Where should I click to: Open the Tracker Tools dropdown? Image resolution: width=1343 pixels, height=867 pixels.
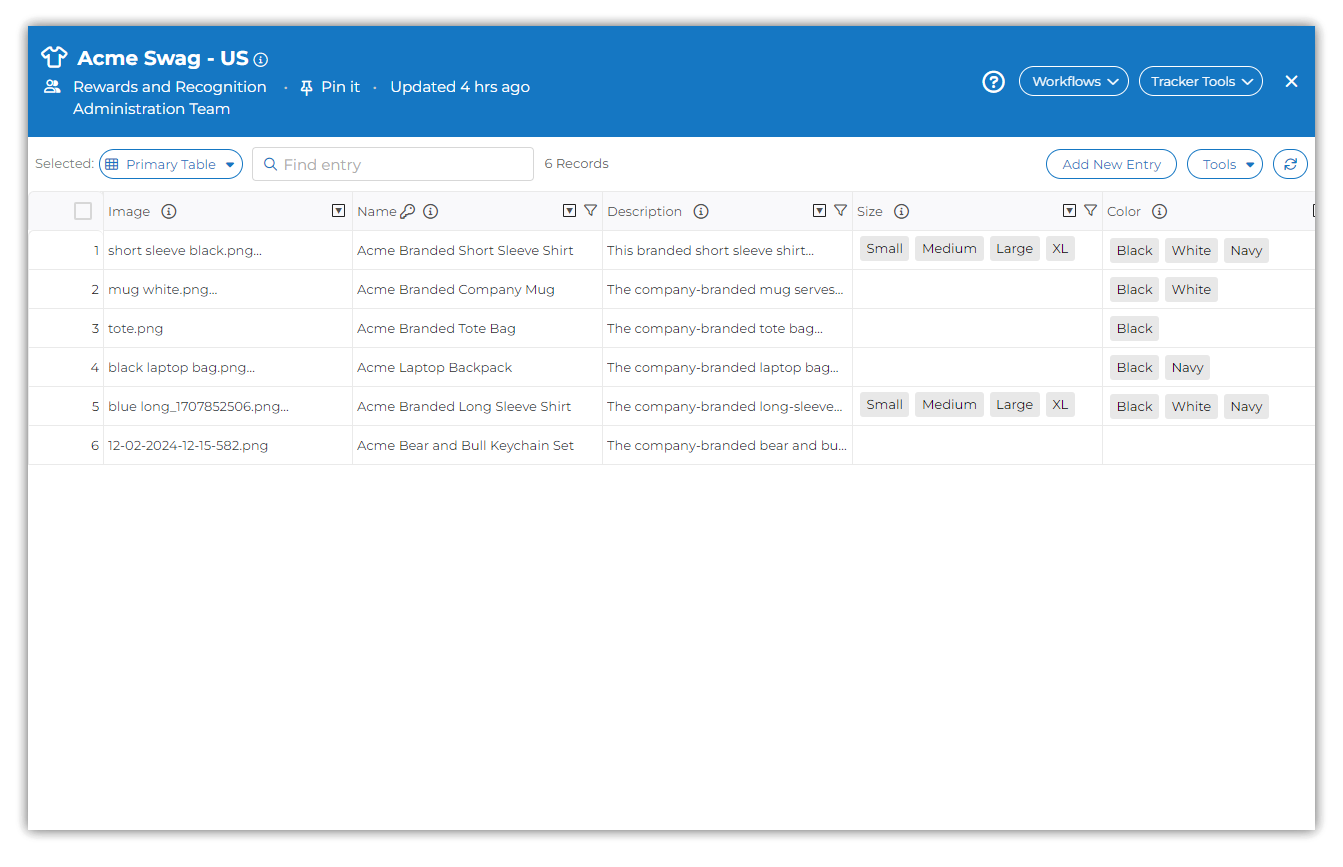click(1200, 82)
